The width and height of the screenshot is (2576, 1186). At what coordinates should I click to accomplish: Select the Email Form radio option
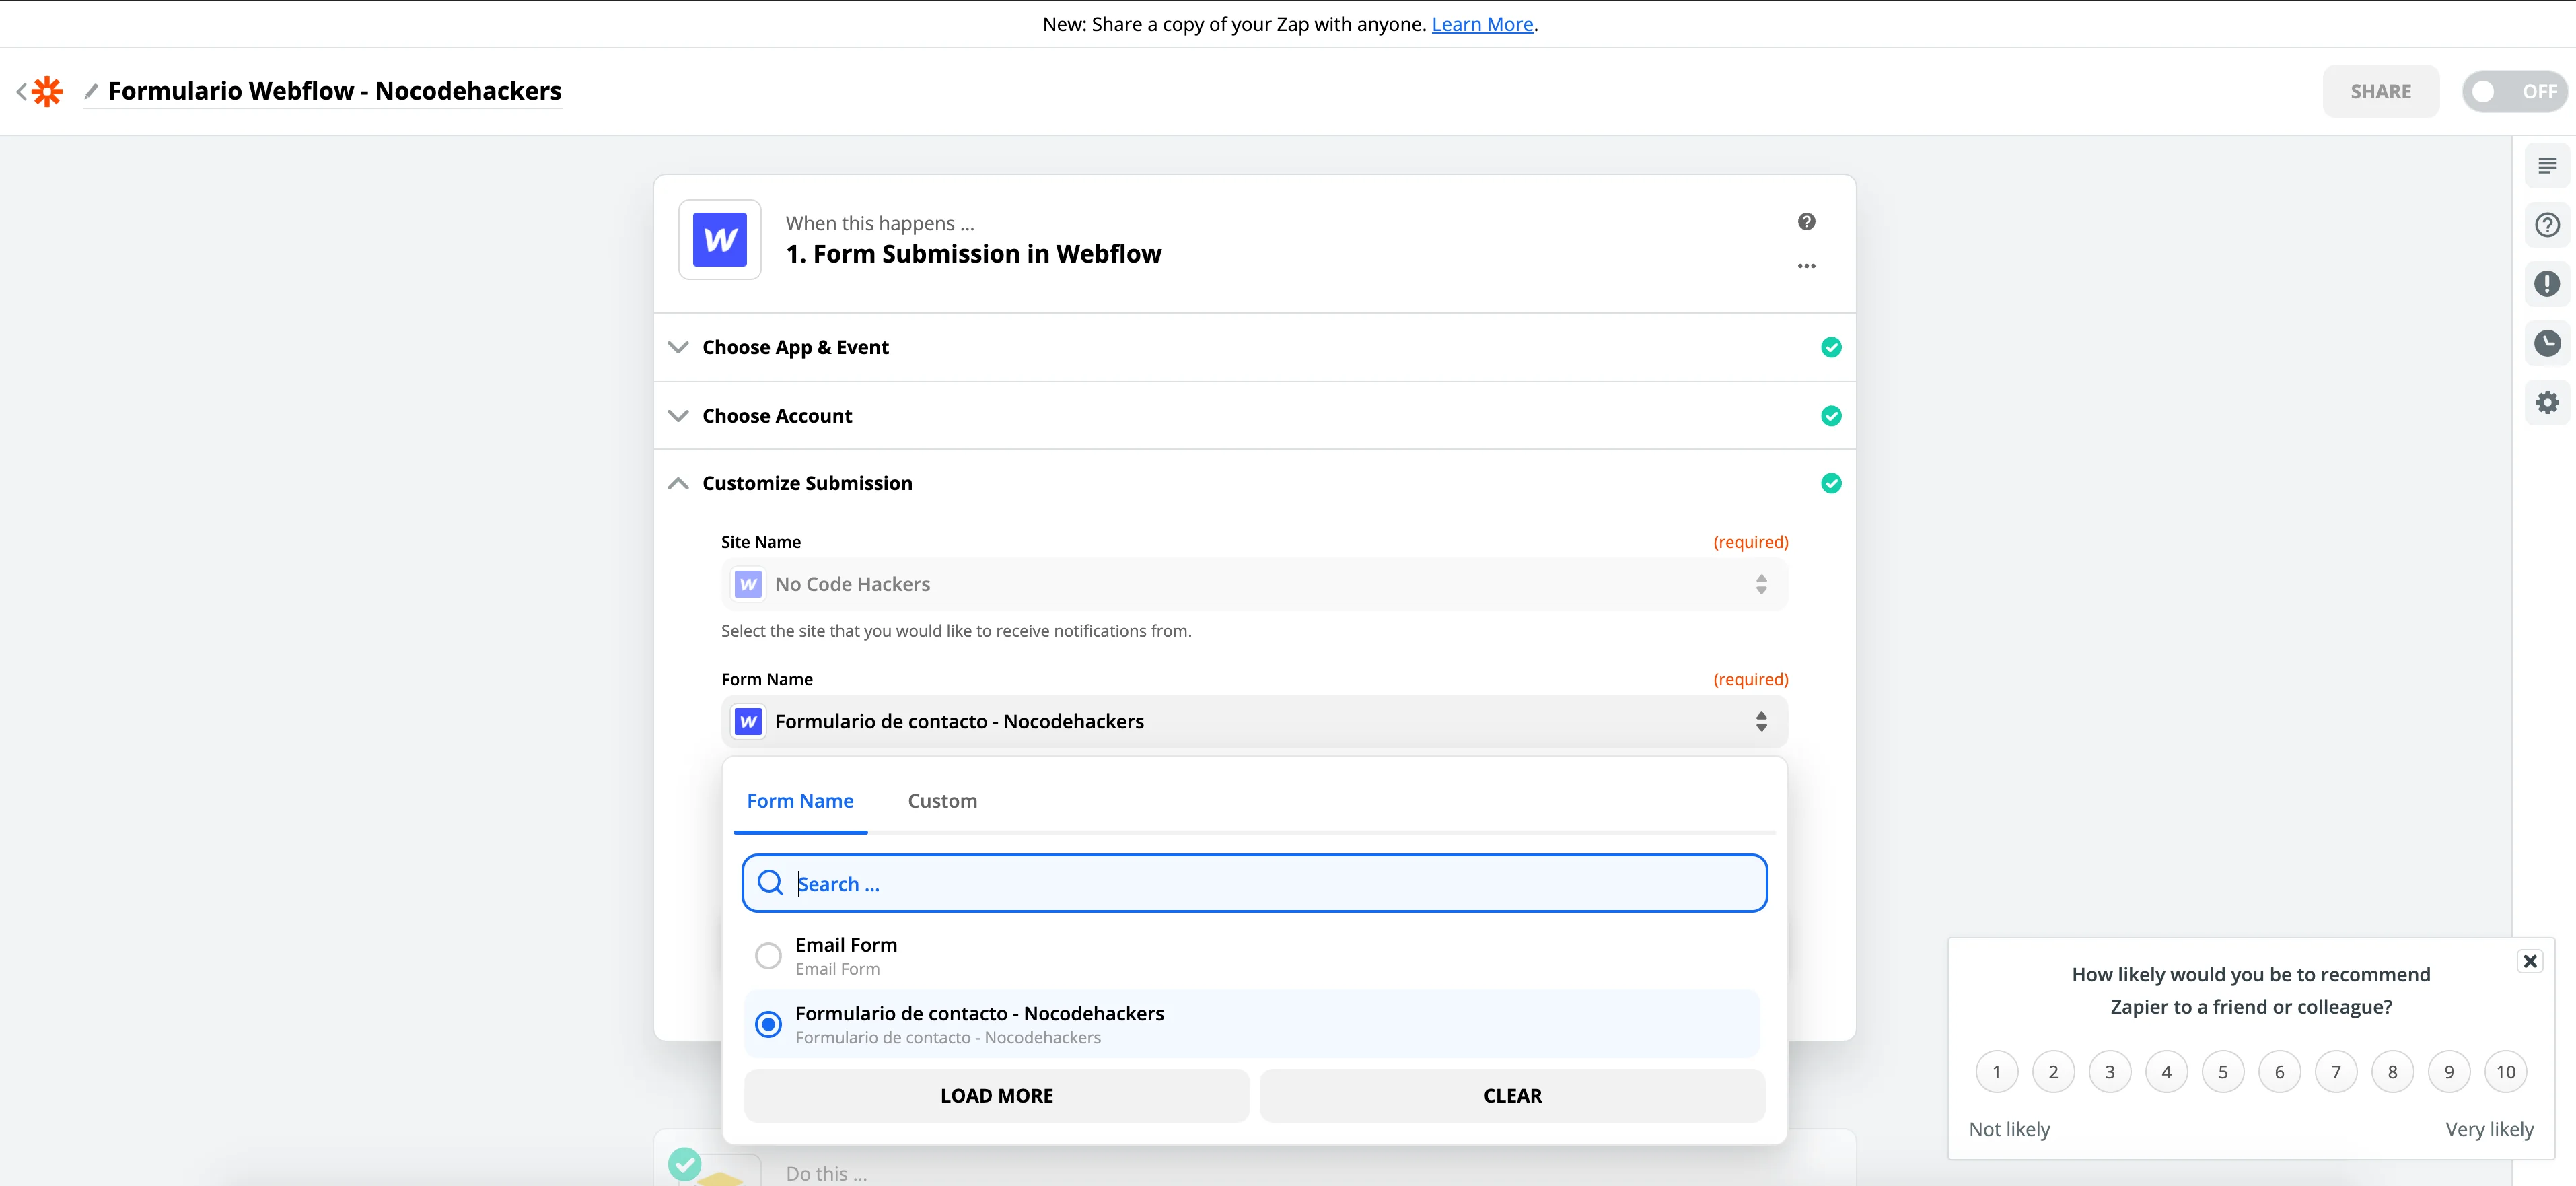point(768,956)
